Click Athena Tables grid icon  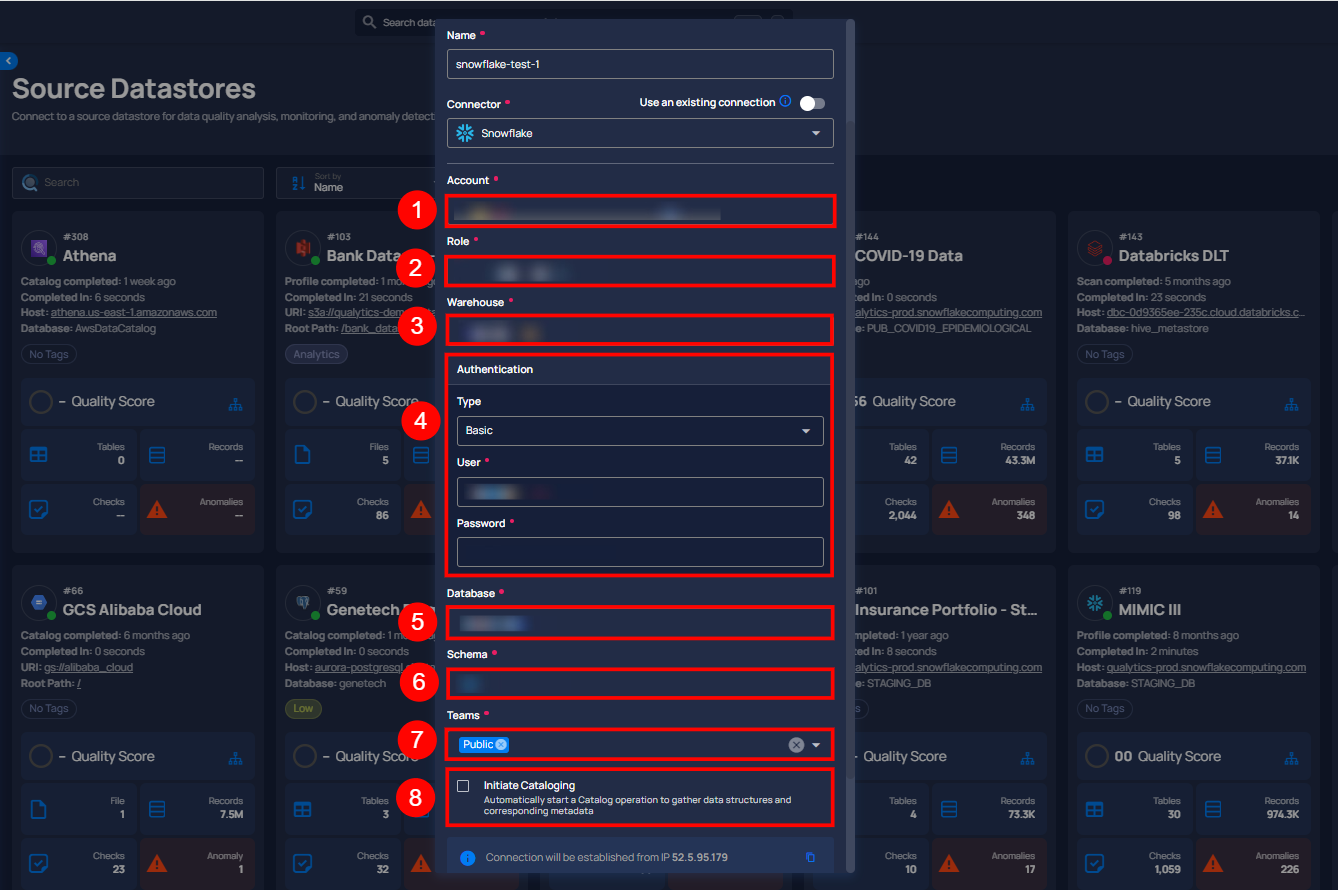click(38, 455)
